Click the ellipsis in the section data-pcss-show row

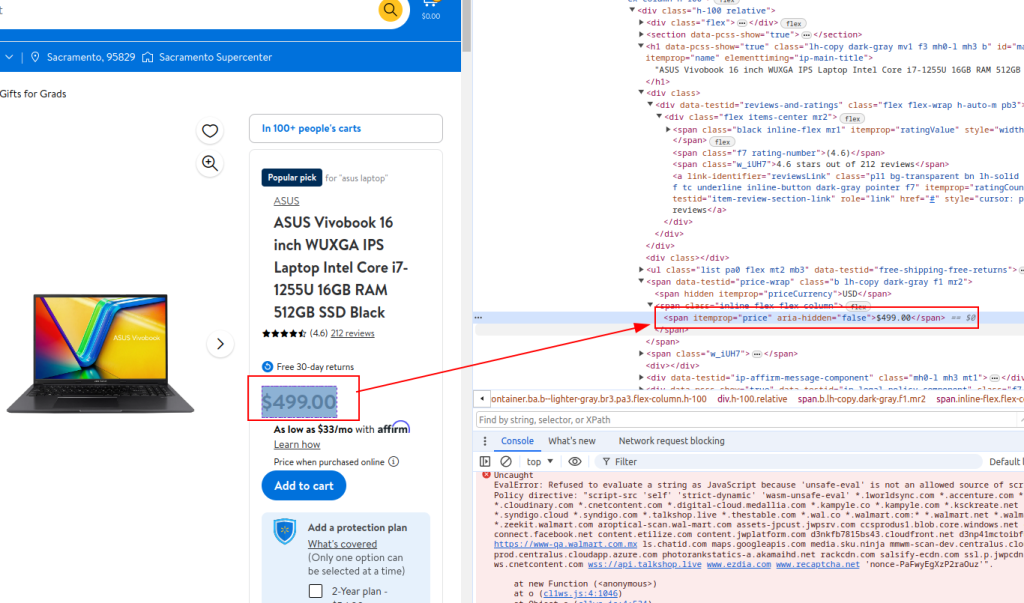click(x=807, y=35)
